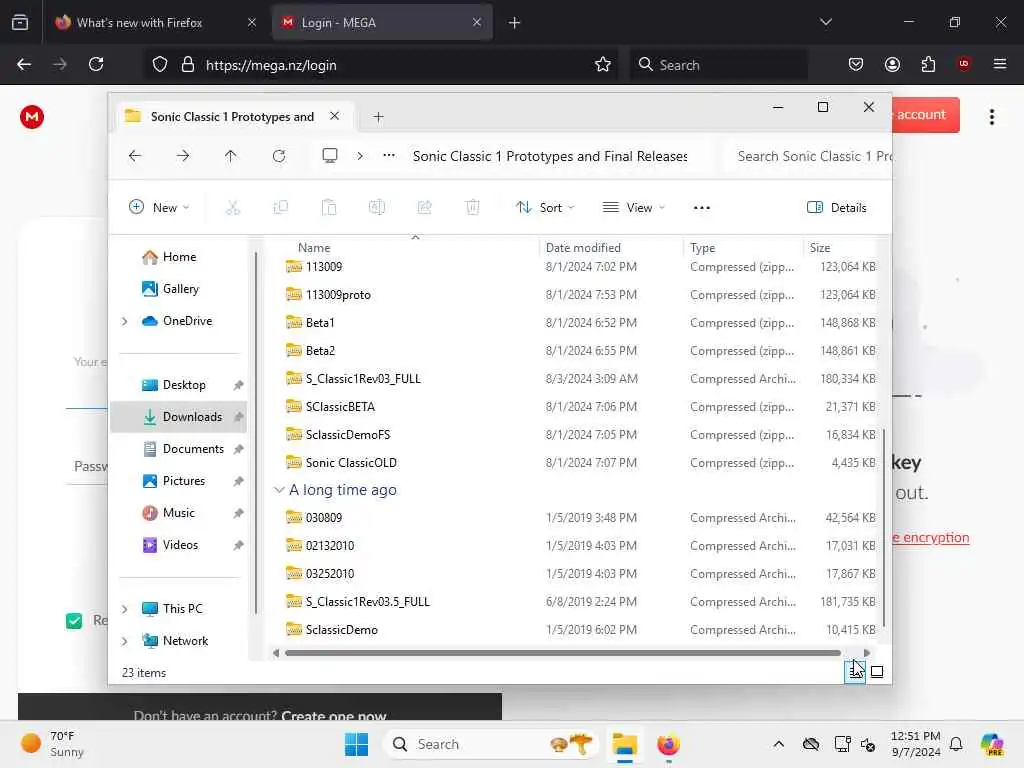Image resolution: width=1024 pixels, height=768 pixels.
Task: Bookmark this page with the star icon
Action: click(x=603, y=64)
